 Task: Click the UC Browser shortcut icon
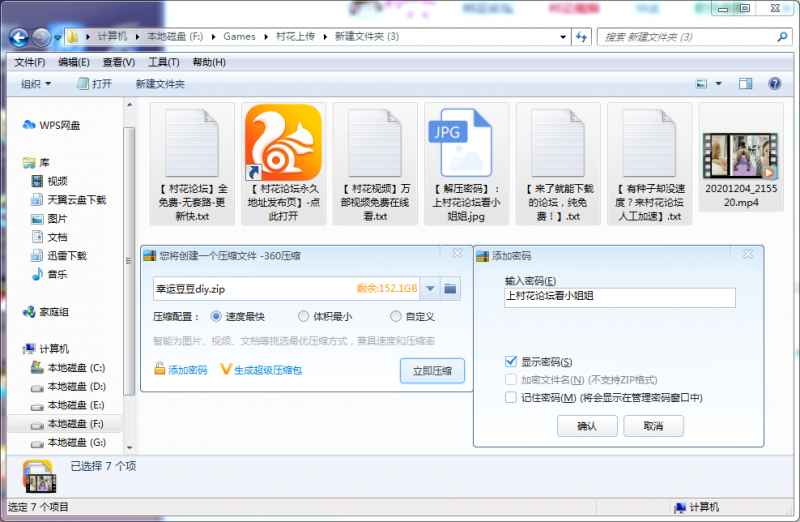pyautogui.click(x=283, y=141)
